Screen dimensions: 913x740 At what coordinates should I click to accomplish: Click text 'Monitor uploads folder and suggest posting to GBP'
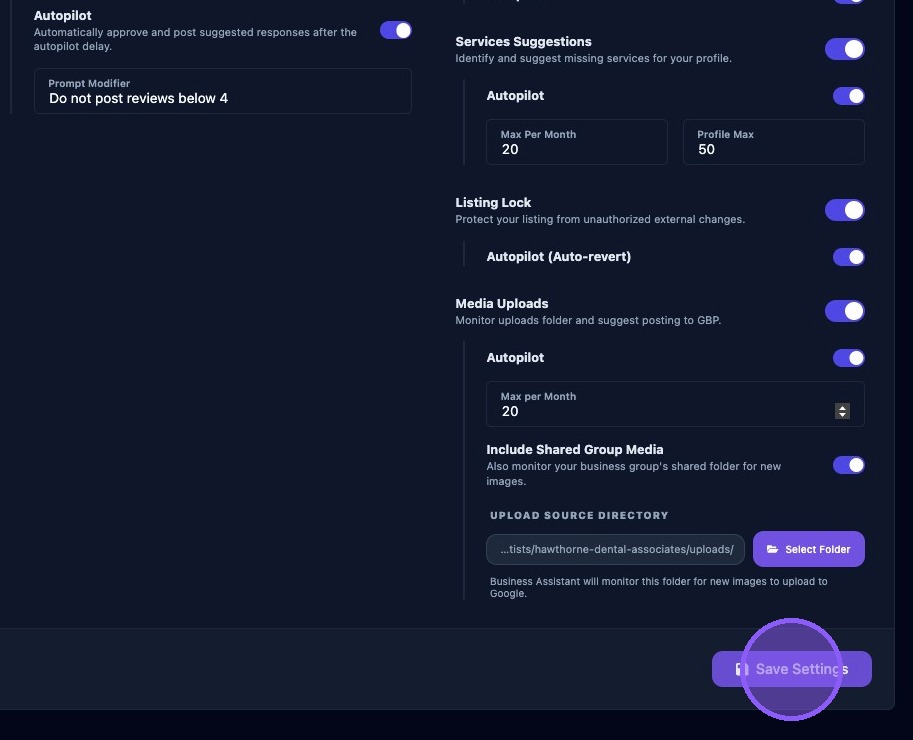point(588,320)
